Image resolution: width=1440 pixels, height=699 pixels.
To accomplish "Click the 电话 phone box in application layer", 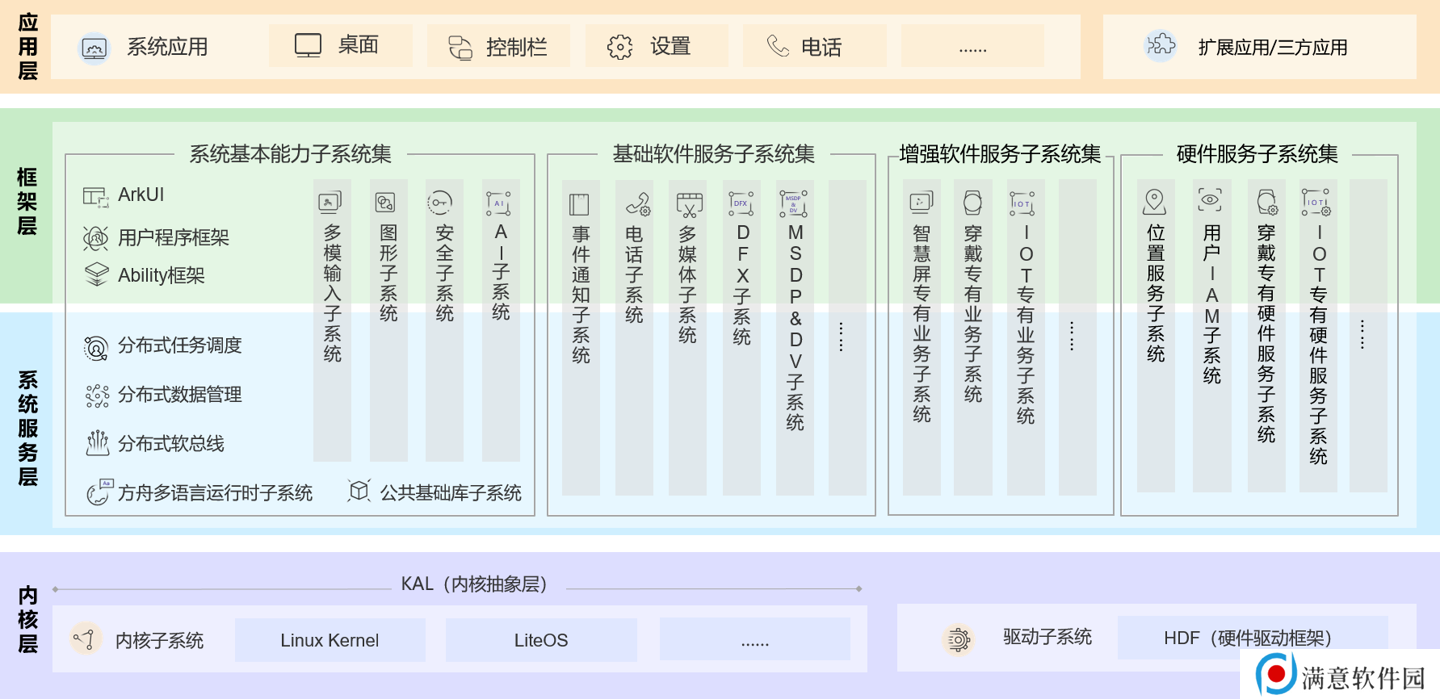I will coord(814,46).
